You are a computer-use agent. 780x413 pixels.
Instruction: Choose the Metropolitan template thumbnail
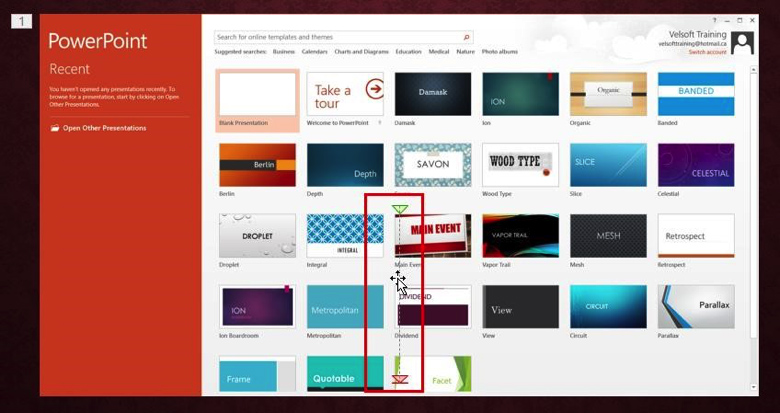click(x=345, y=307)
